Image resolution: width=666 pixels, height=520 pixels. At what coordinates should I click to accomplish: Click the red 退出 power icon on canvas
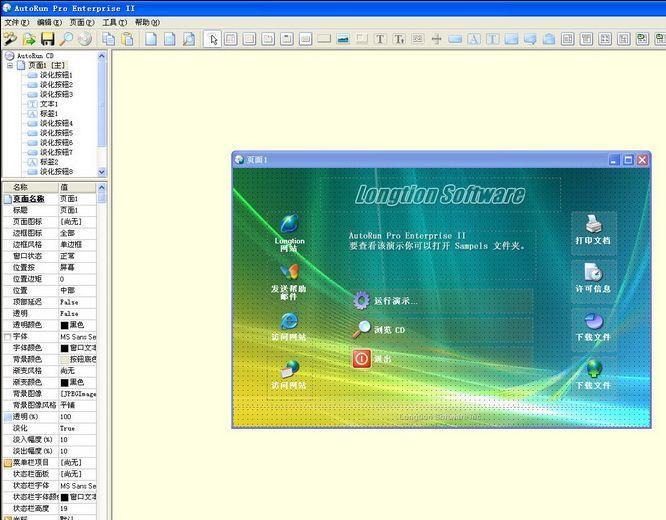point(361,359)
